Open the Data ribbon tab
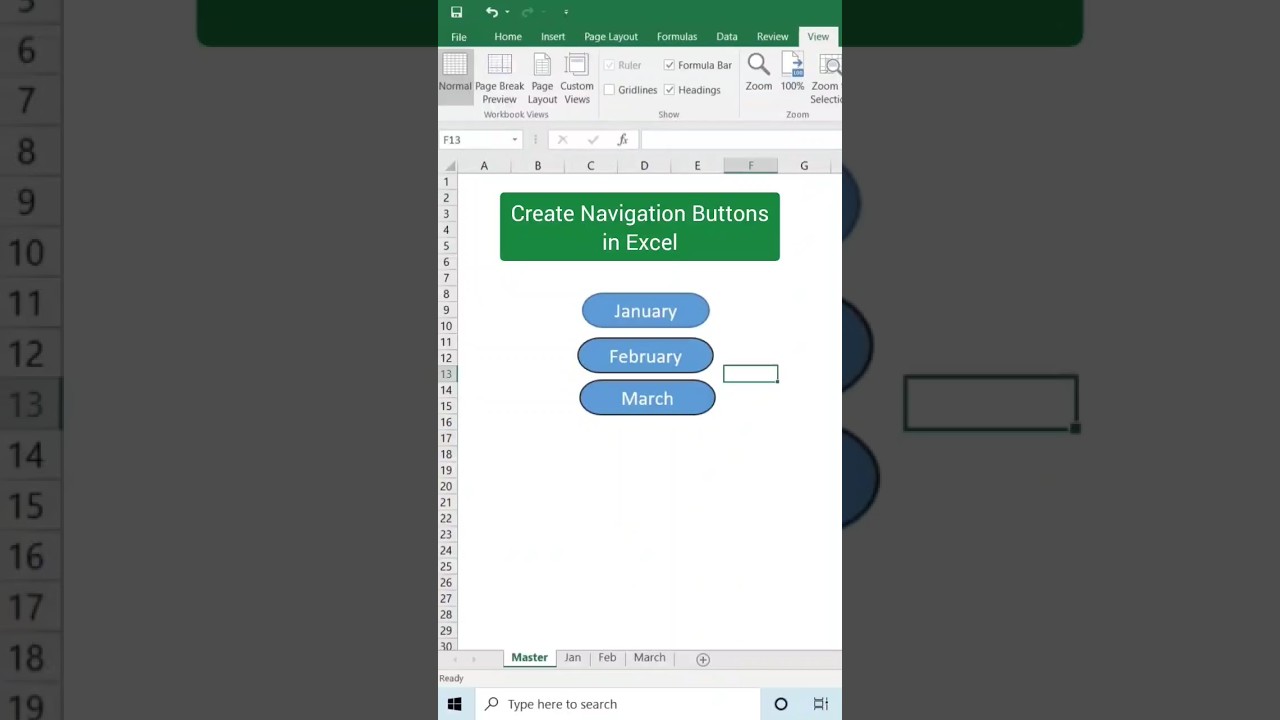 (727, 37)
